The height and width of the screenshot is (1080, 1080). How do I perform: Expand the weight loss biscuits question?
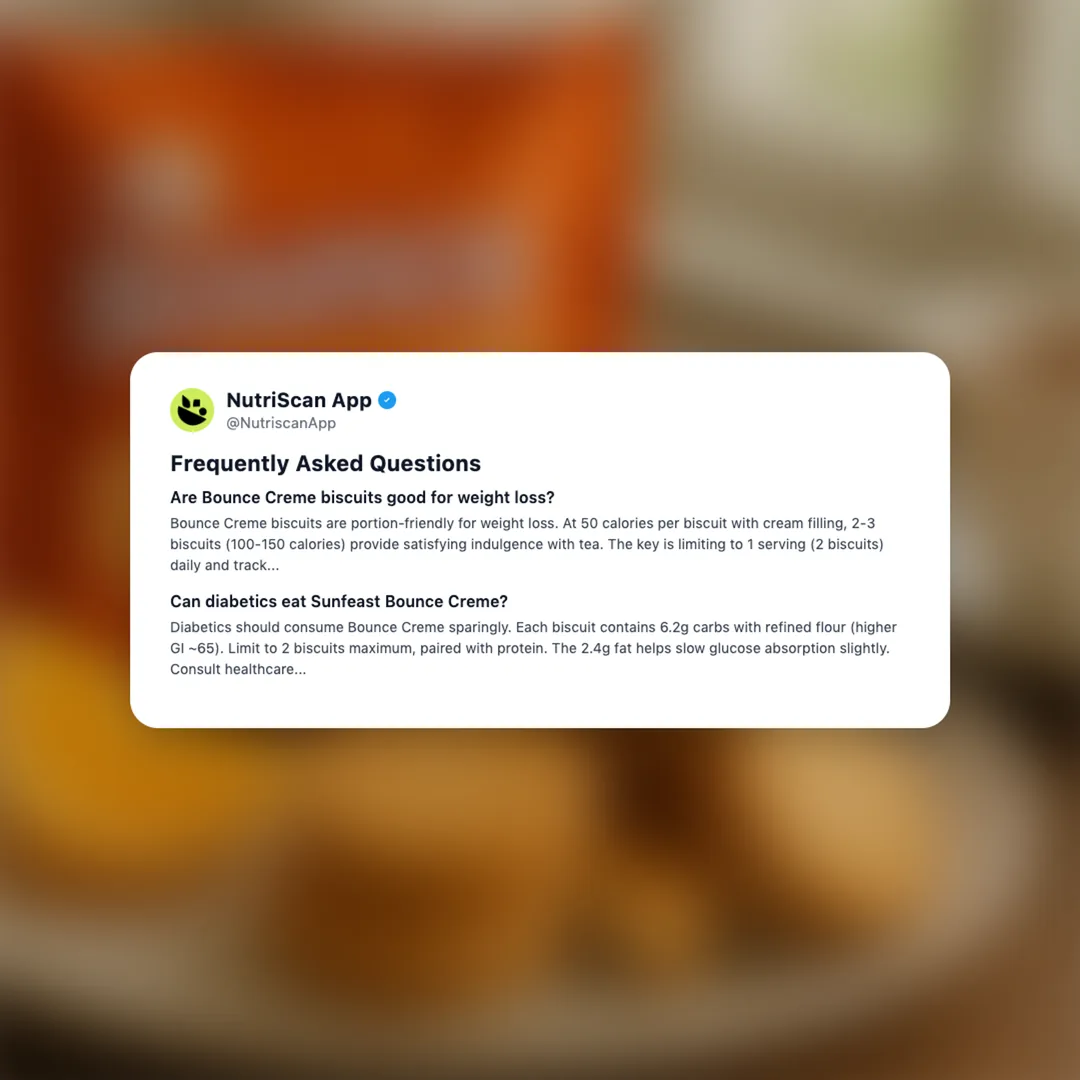(x=362, y=497)
